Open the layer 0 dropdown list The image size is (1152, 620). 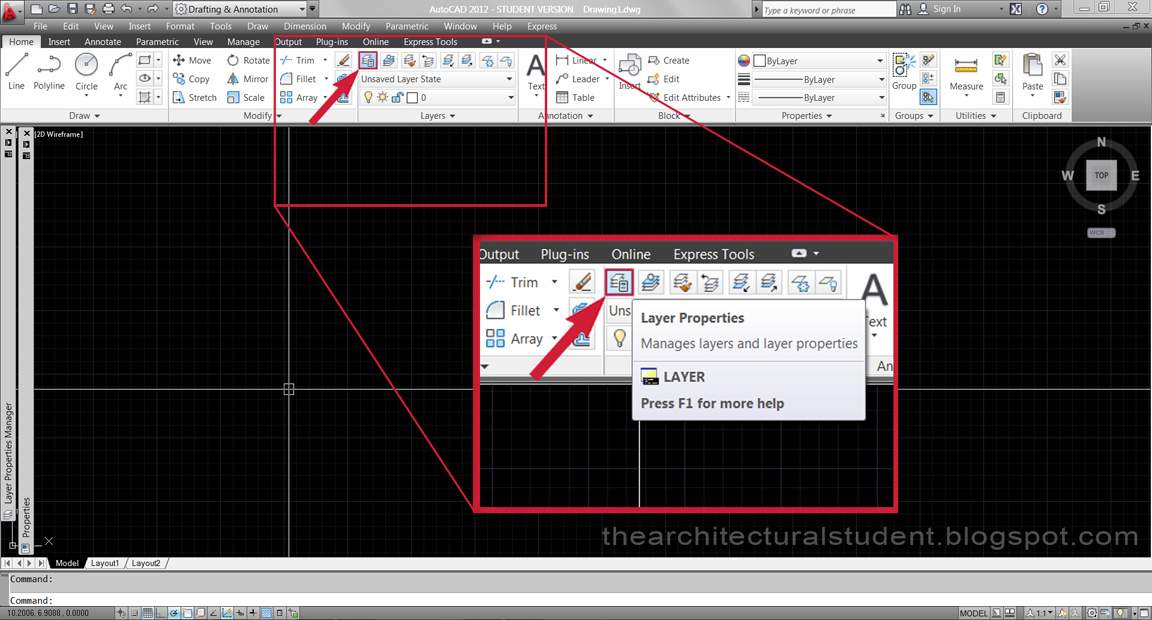click(x=436, y=97)
